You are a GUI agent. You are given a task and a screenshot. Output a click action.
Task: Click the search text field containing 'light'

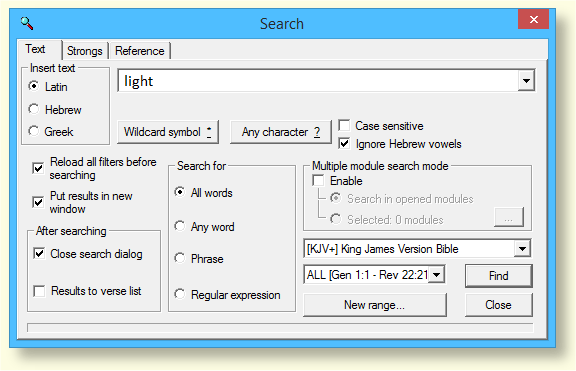tap(318, 80)
